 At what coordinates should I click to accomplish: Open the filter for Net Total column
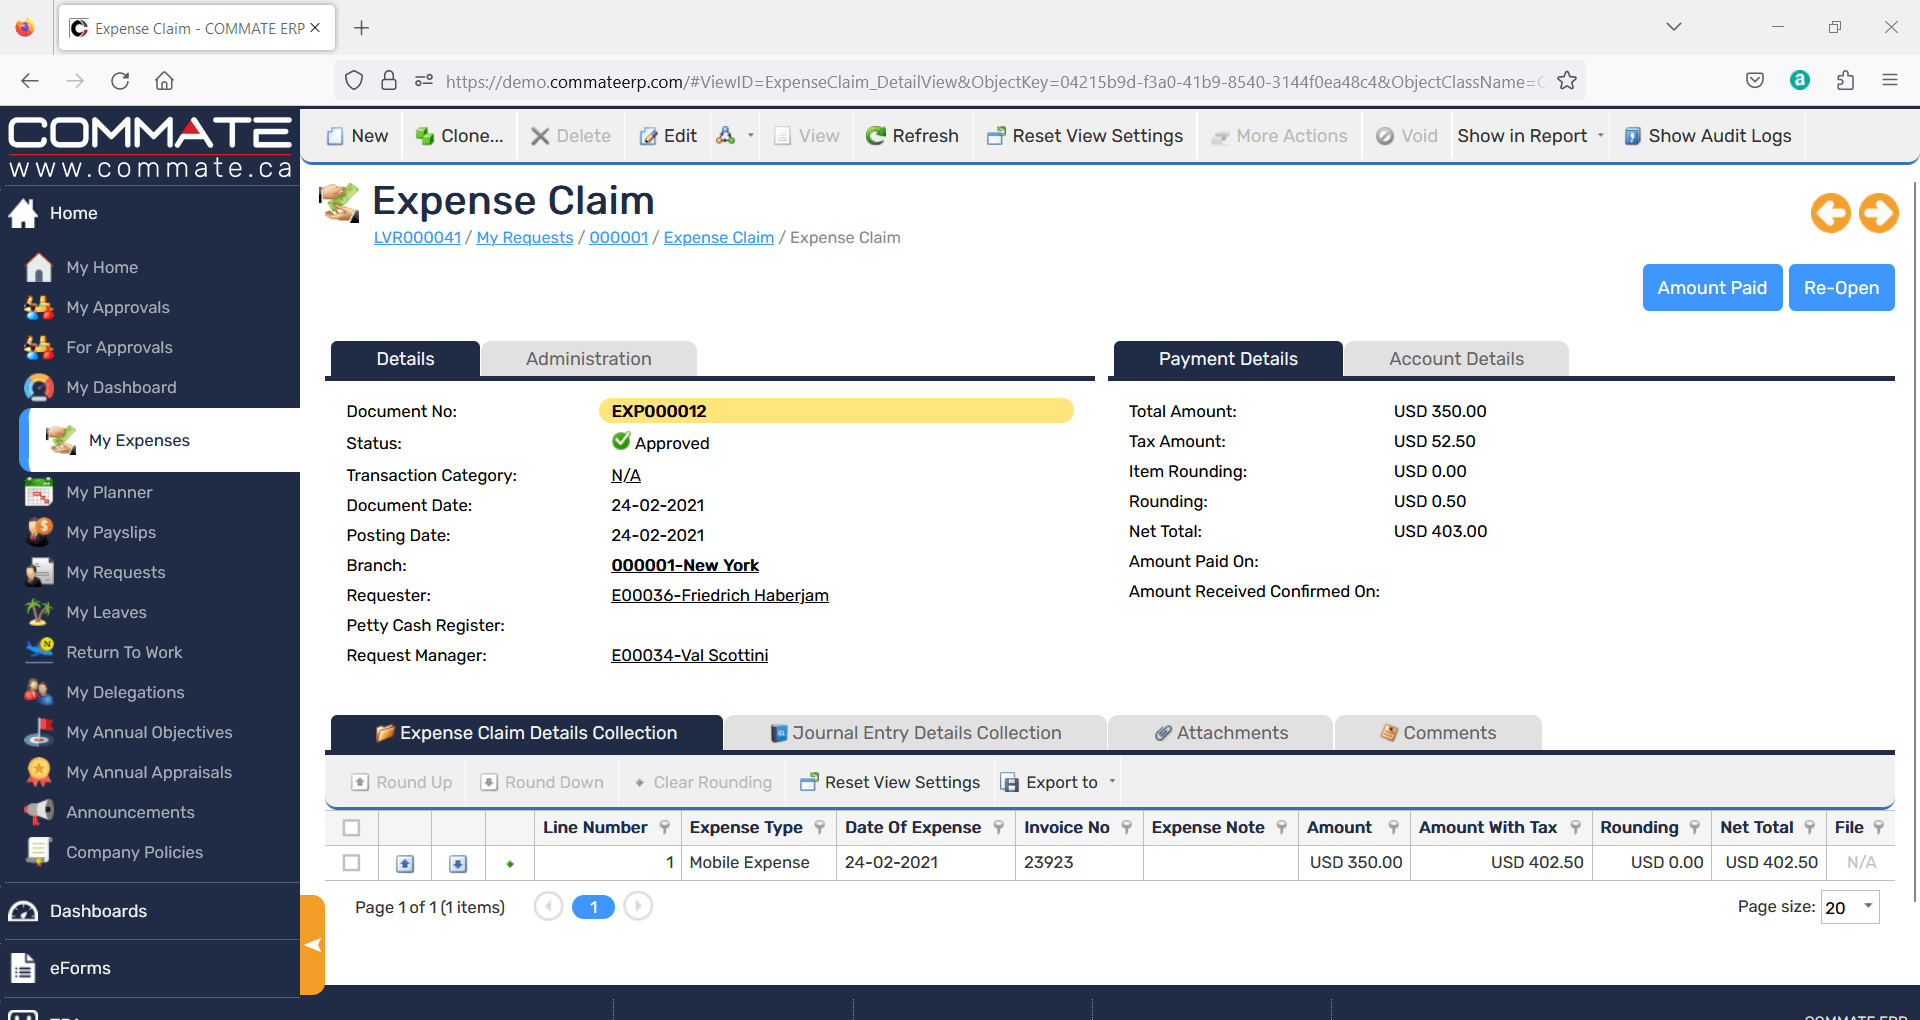[x=1809, y=827]
